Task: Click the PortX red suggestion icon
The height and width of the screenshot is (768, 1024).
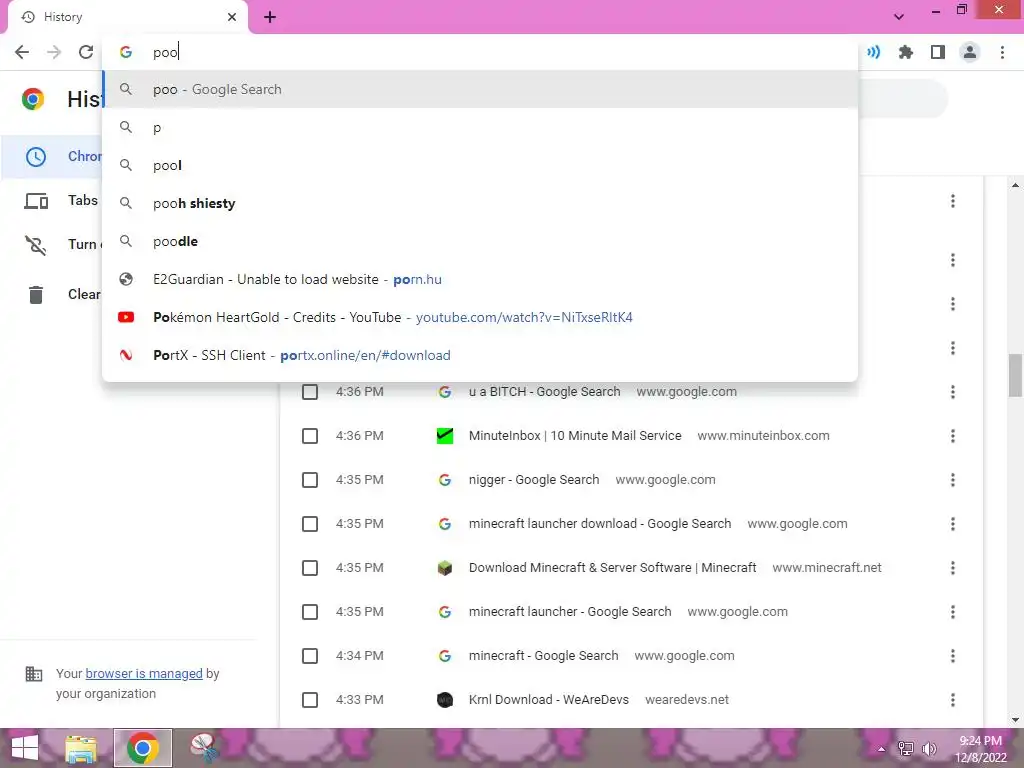Action: 126,355
